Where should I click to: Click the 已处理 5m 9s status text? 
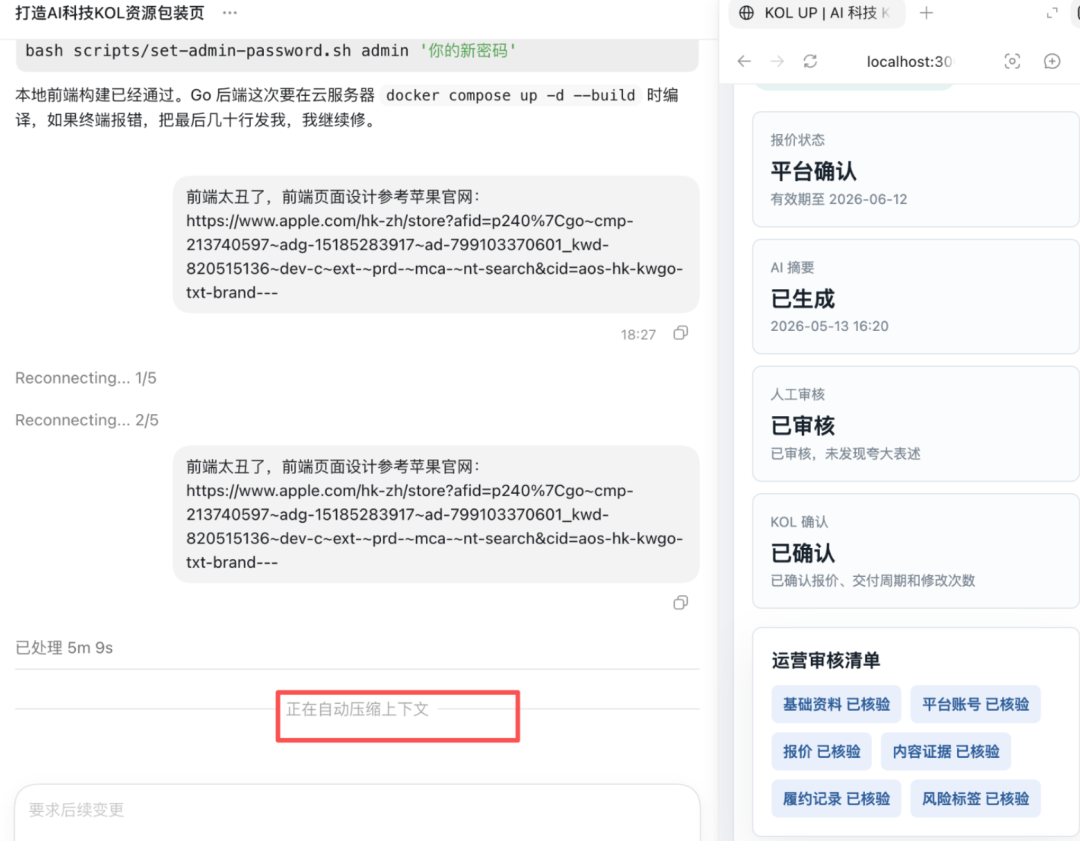point(64,648)
